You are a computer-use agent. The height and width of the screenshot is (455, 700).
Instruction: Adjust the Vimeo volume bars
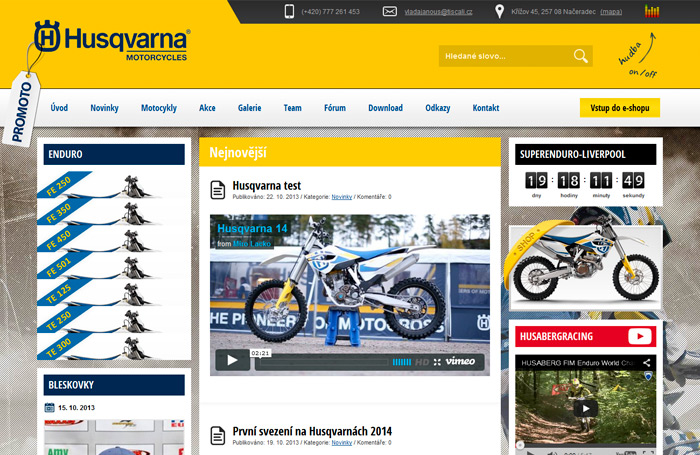pyautogui.click(x=402, y=362)
